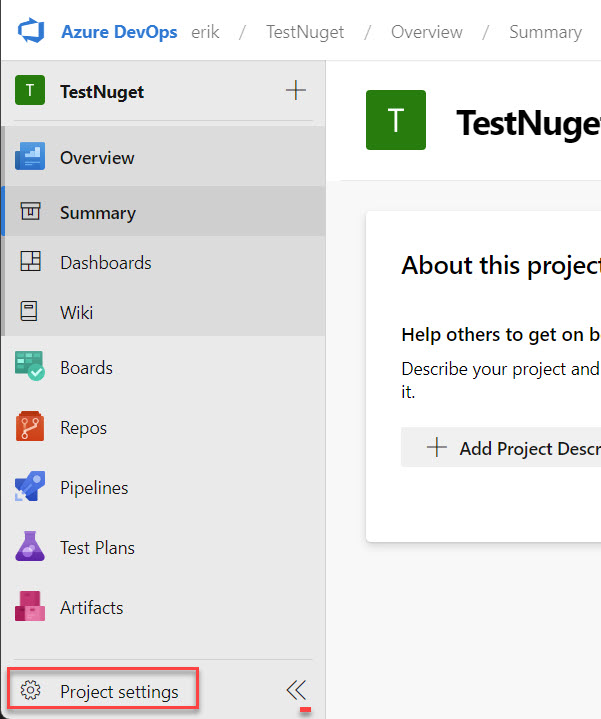The height and width of the screenshot is (719, 601).
Task: Open the Dashboards menu item
Action: [x=164, y=262]
